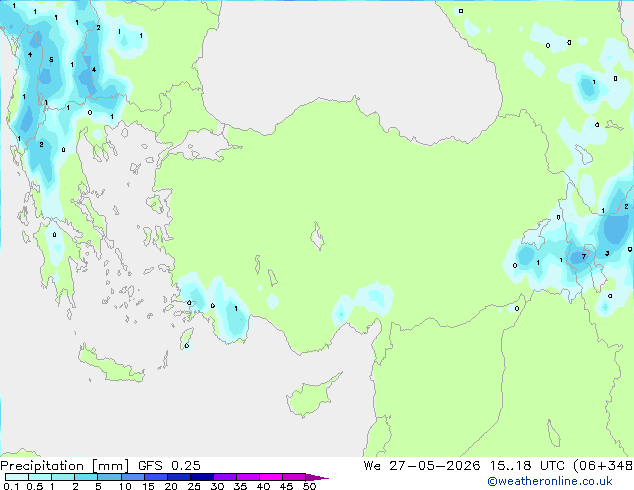Image resolution: width=634 pixels, height=490 pixels.
Task: Click the 'Precipitation [mm]' title text
Action: click(65, 466)
